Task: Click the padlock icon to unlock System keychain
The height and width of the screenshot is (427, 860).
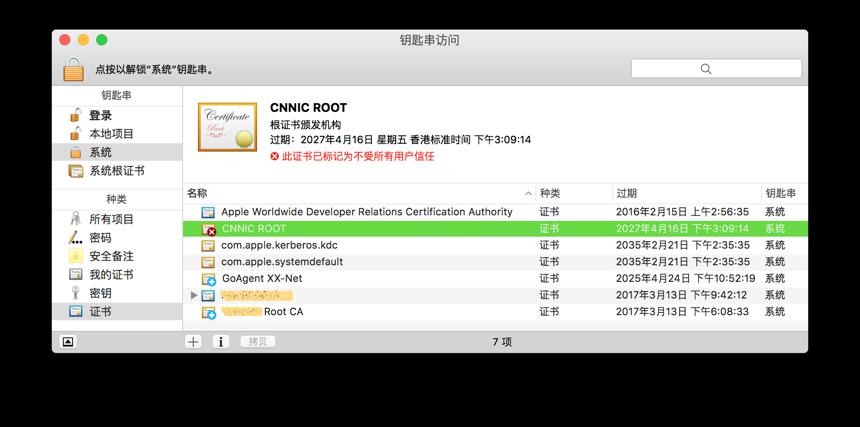Action: click(x=73, y=69)
